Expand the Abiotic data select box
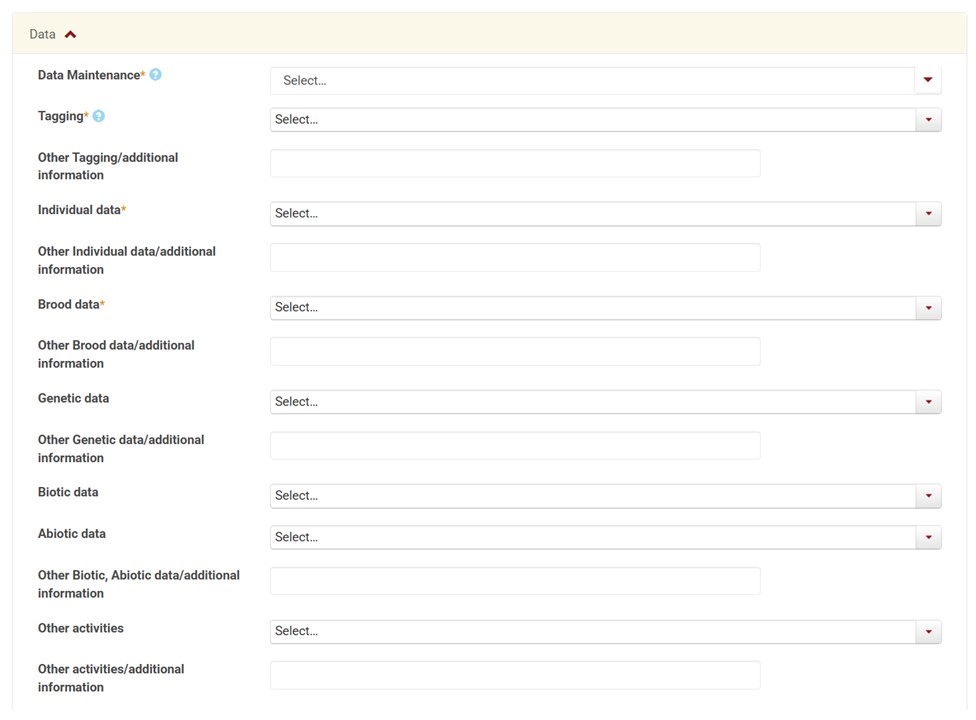The width and height of the screenshot is (976, 720). pyautogui.click(x=592, y=538)
